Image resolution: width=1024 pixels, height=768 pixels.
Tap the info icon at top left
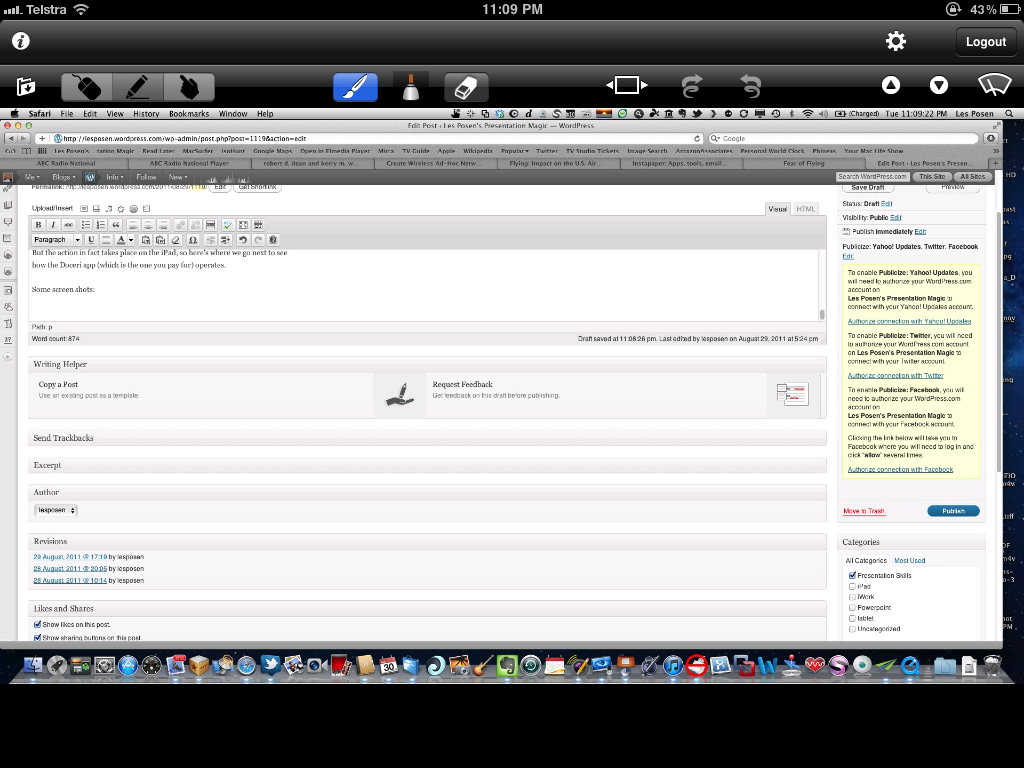coord(20,41)
